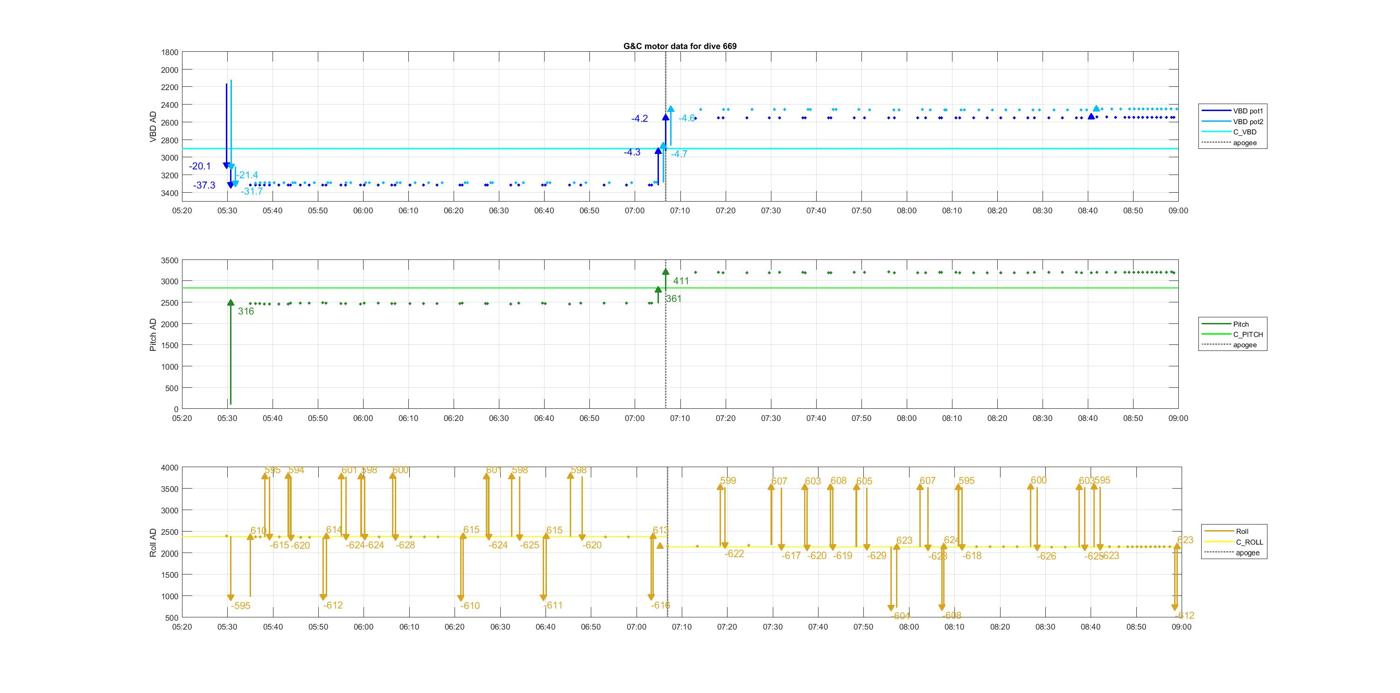The height and width of the screenshot is (693, 1400).
Task: Click the '-629' roll data label
Action: 877,556
